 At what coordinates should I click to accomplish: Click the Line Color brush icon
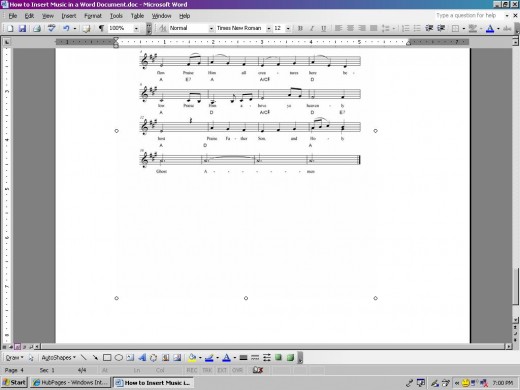tap(209, 358)
